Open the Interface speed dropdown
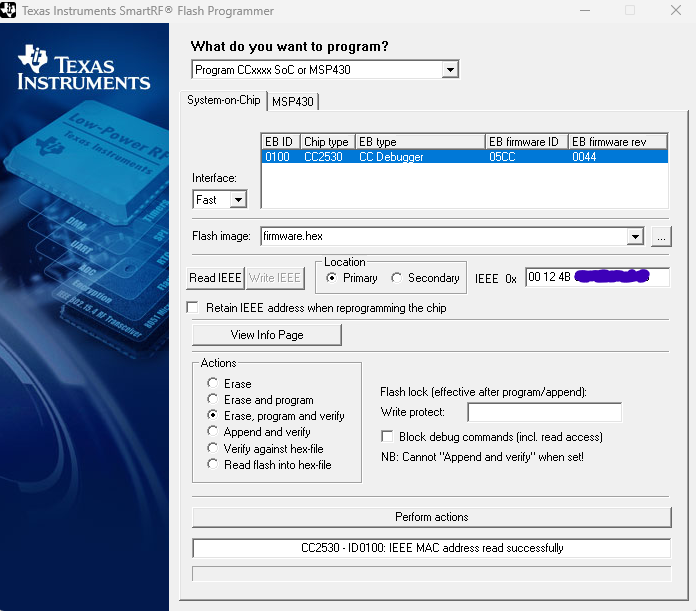The height and width of the screenshot is (611, 696). (238, 200)
